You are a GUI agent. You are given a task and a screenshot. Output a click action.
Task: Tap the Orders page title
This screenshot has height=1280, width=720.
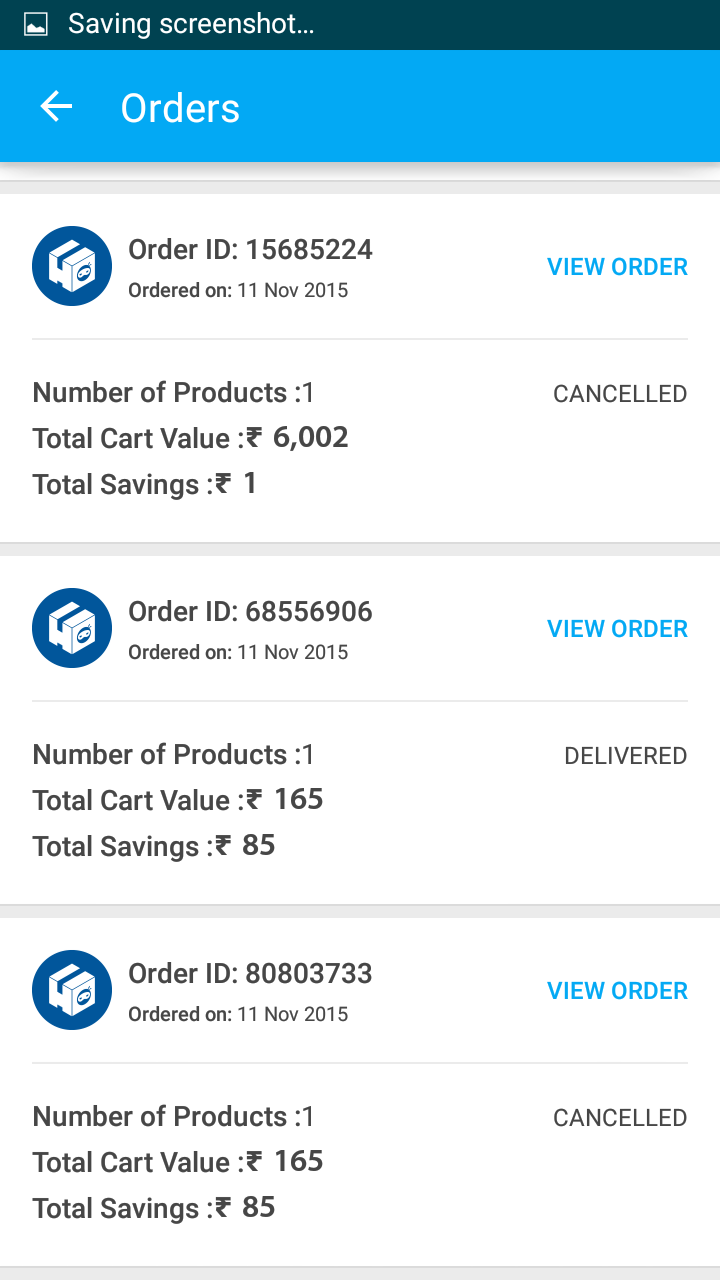click(180, 108)
